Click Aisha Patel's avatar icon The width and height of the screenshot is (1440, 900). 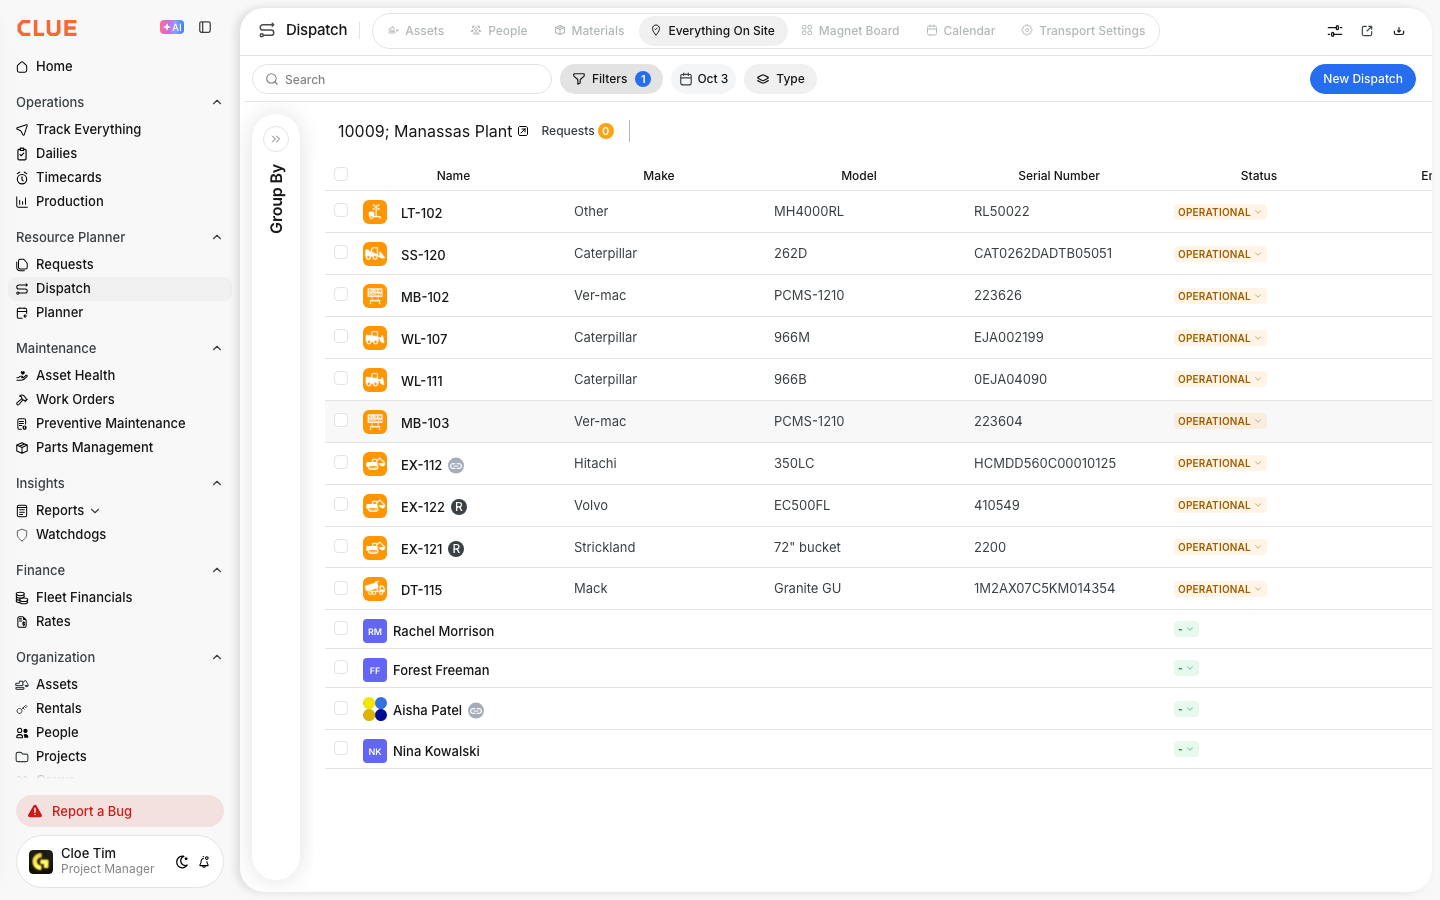coord(375,709)
